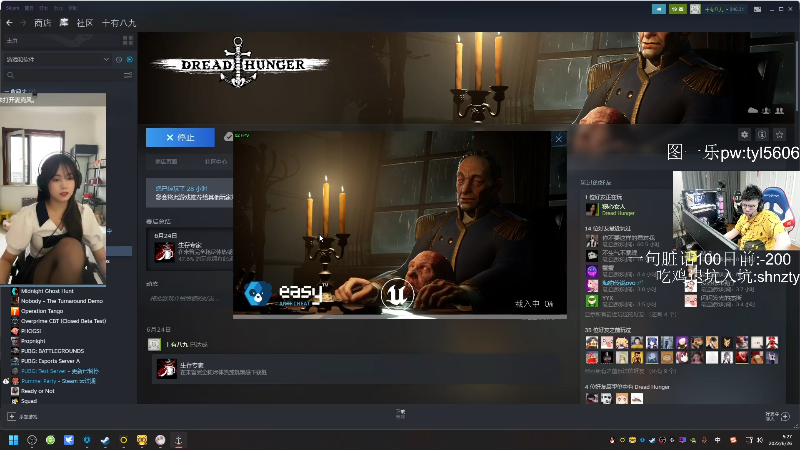Select Propnight in game list
Screen dimensions: 800x450
(33, 341)
